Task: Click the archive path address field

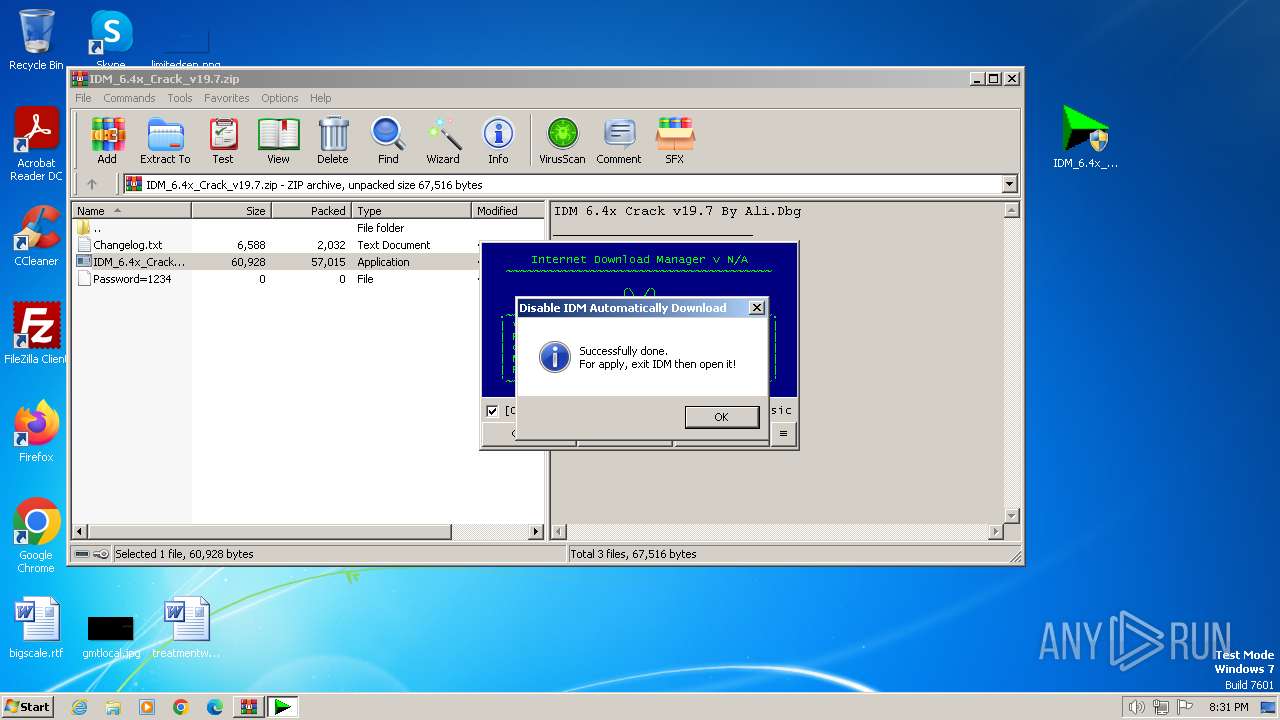Action: click(x=562, y=184)
